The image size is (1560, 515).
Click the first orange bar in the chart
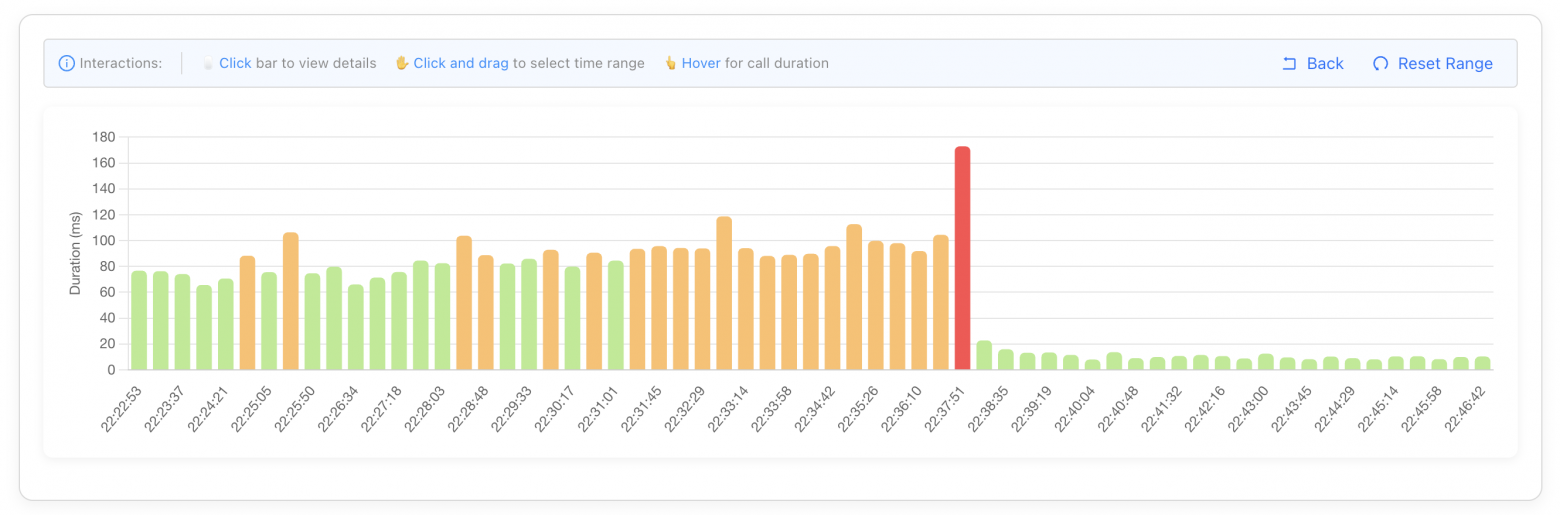247,313
